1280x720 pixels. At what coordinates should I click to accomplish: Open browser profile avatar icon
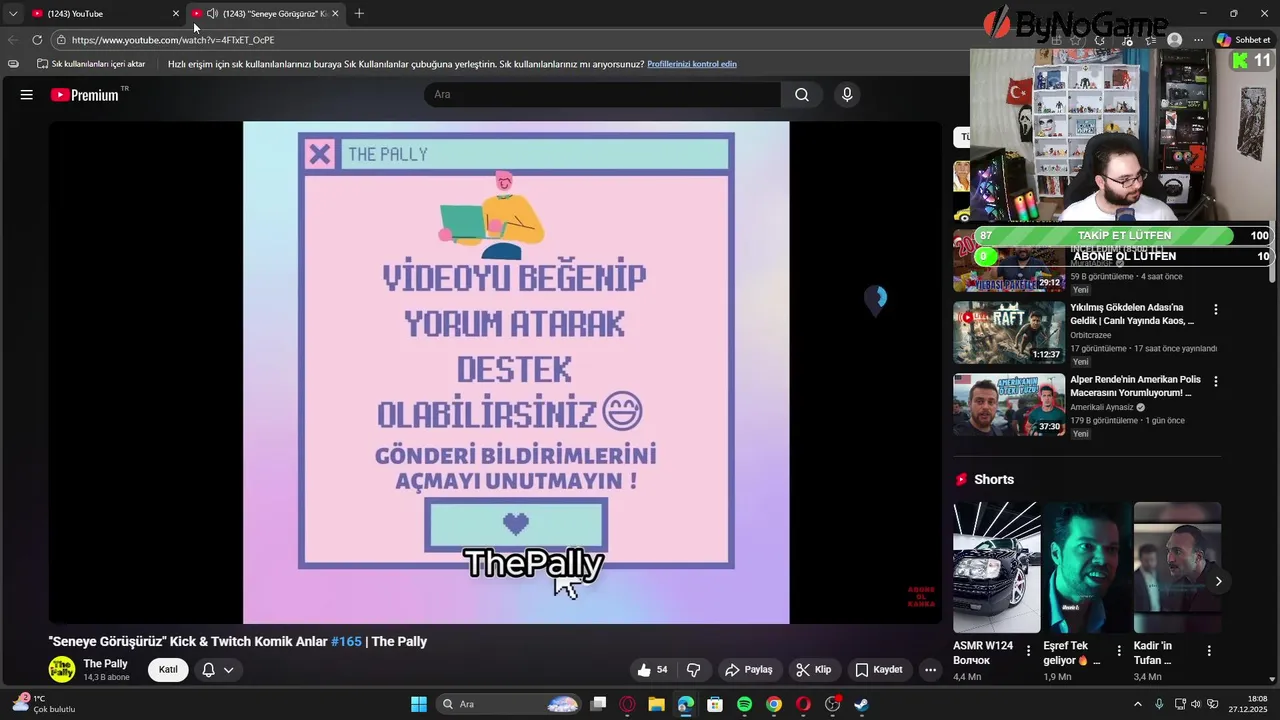[1174, 40]
